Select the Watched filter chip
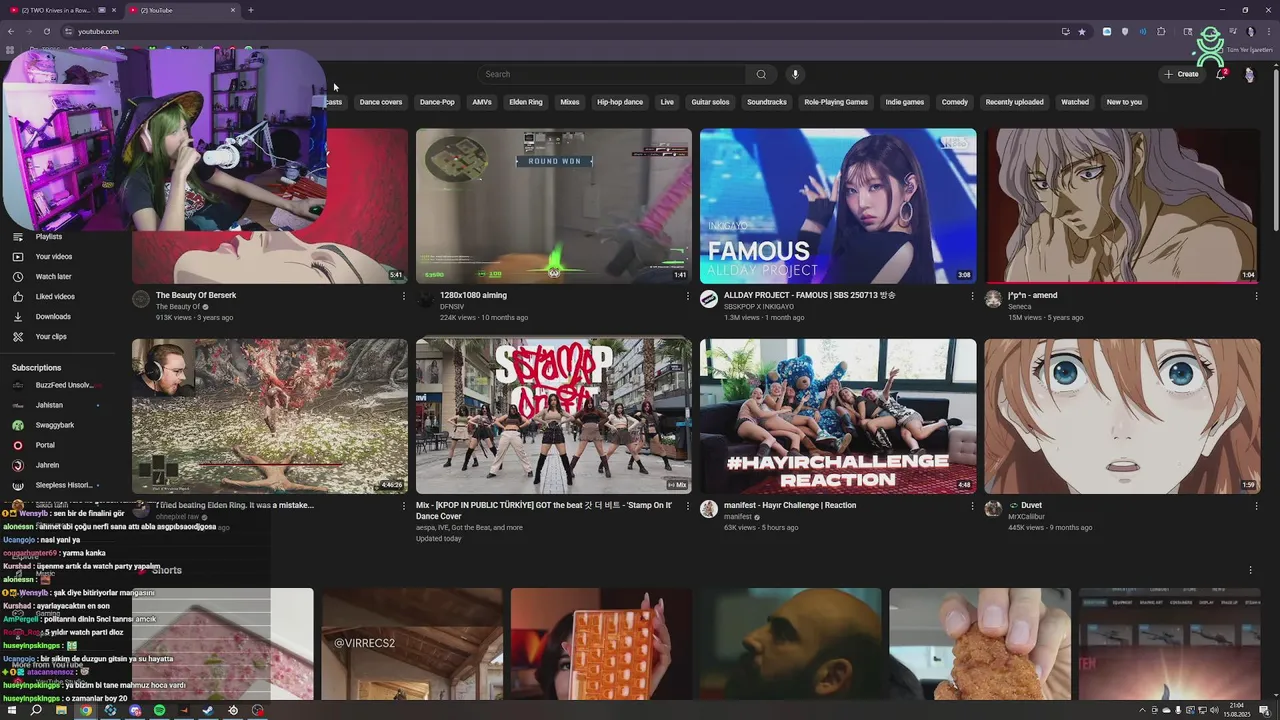Screen dimensions: 1280x720 [x=1075, y=102]
